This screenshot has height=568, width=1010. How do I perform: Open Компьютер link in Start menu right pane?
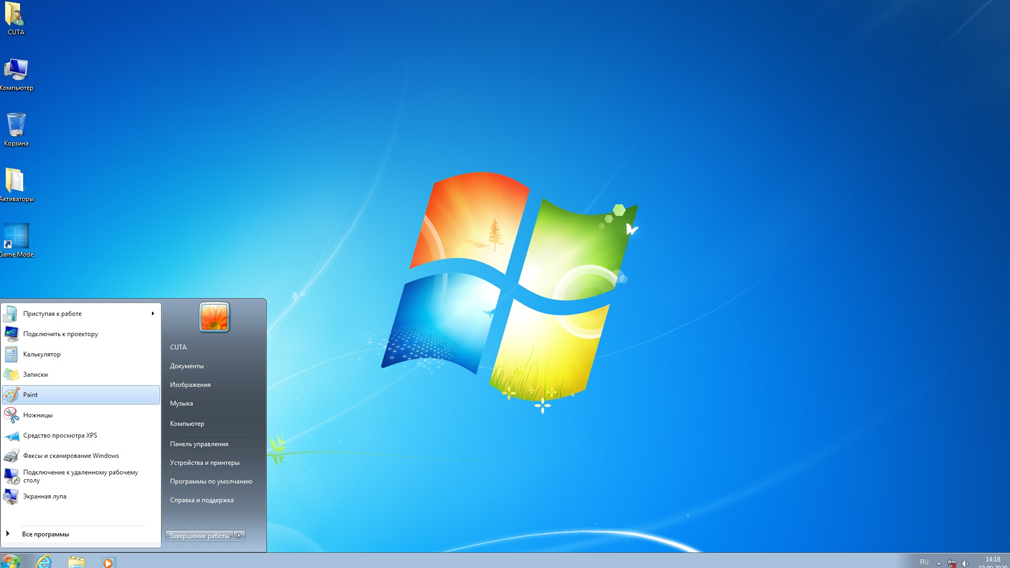click(x=187, y=424)
